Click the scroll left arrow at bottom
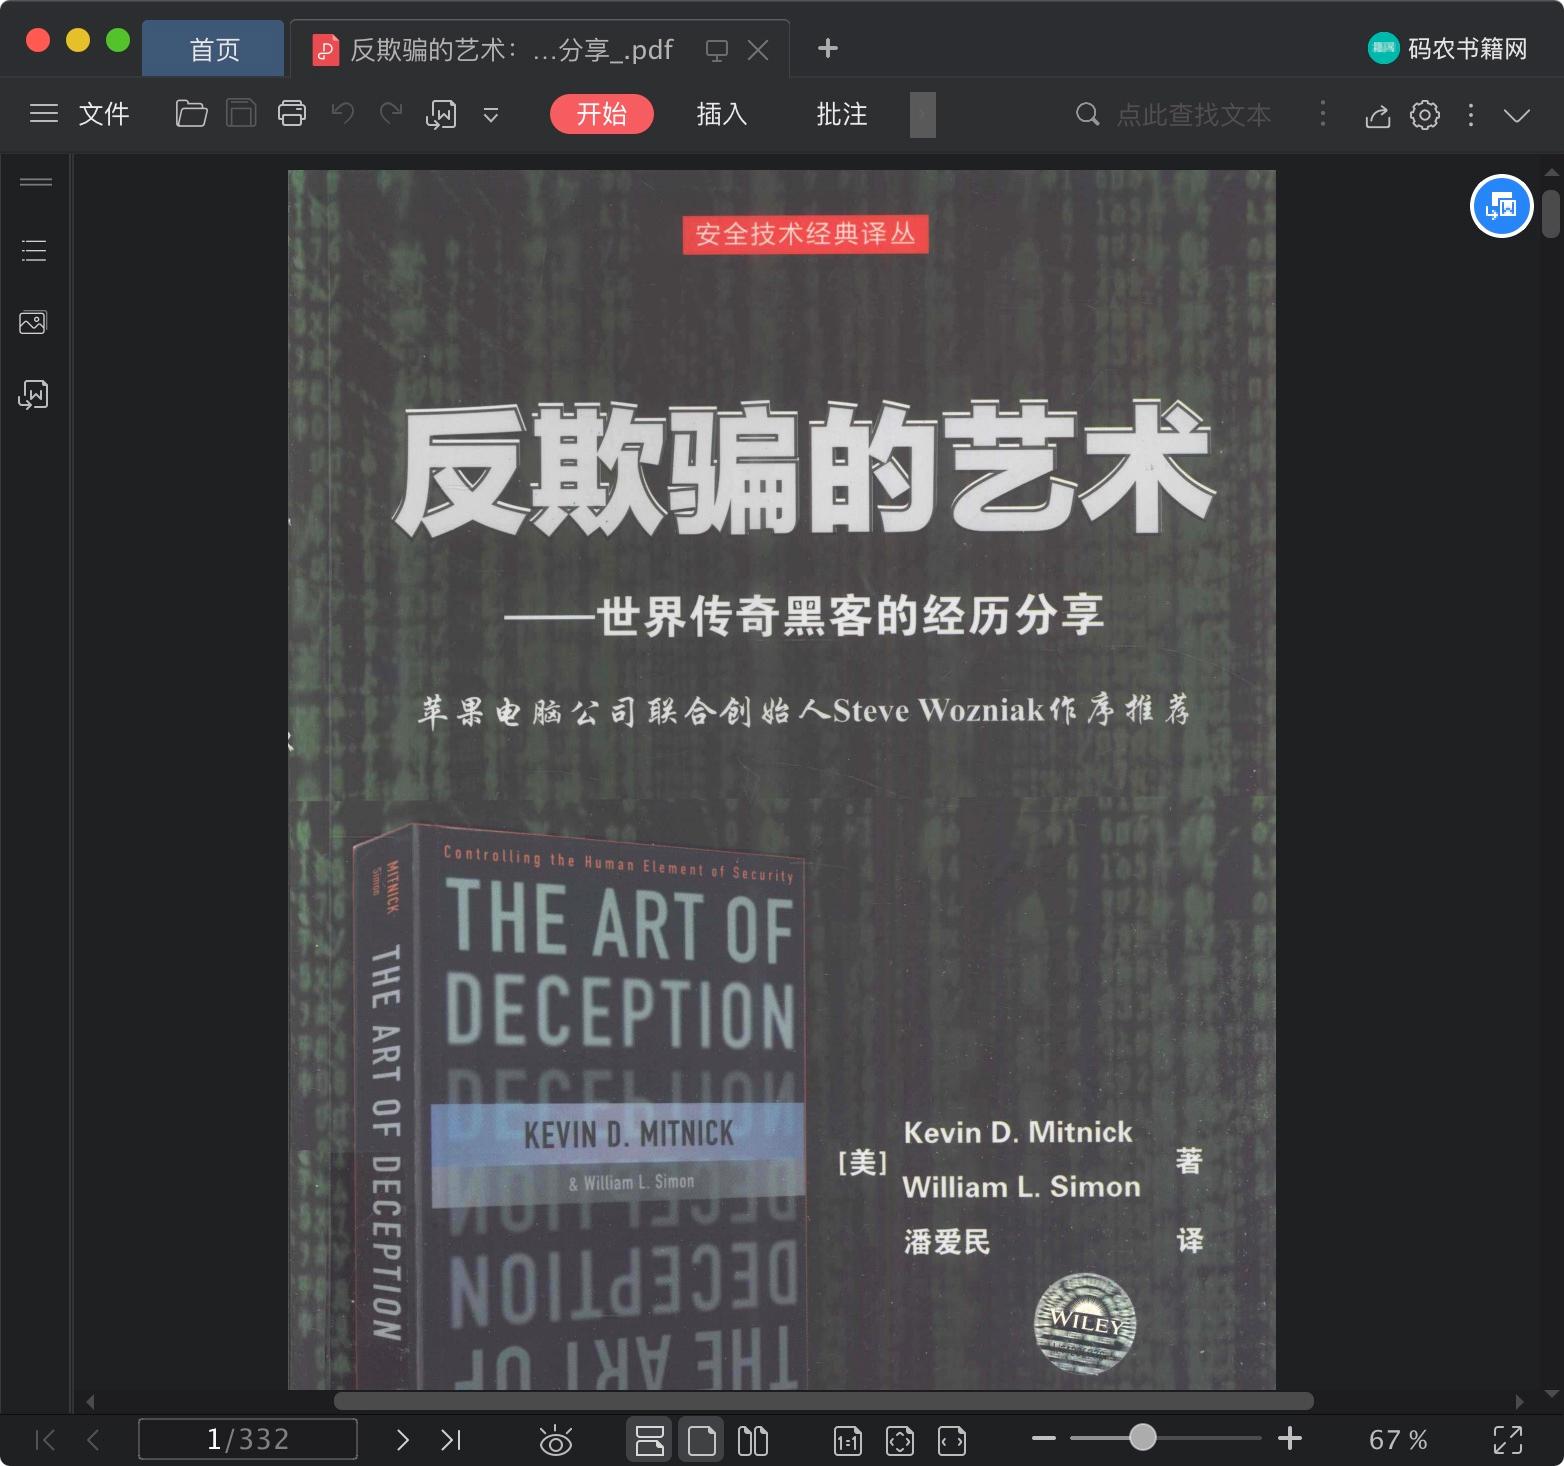Screen dimensions: 1564x1466 point(90,1401)
